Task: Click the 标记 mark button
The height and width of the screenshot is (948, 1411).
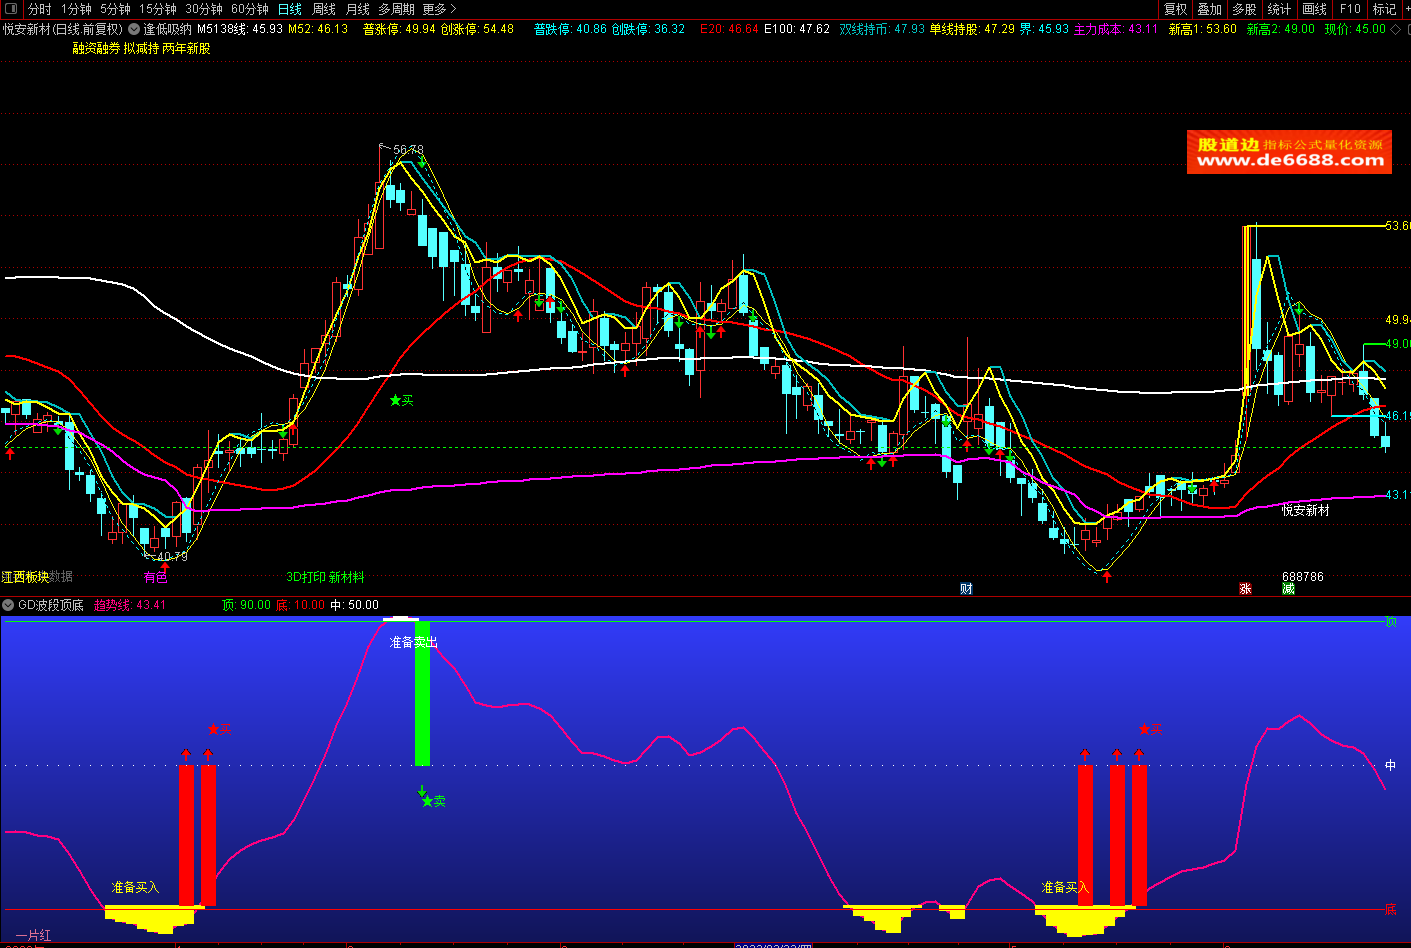Action: click(x=1384, y=9)
